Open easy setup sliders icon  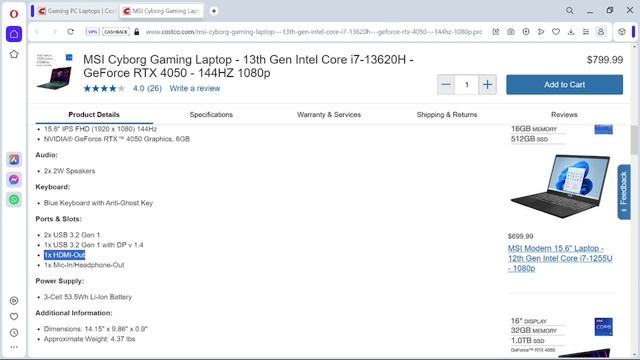point(586,32)
